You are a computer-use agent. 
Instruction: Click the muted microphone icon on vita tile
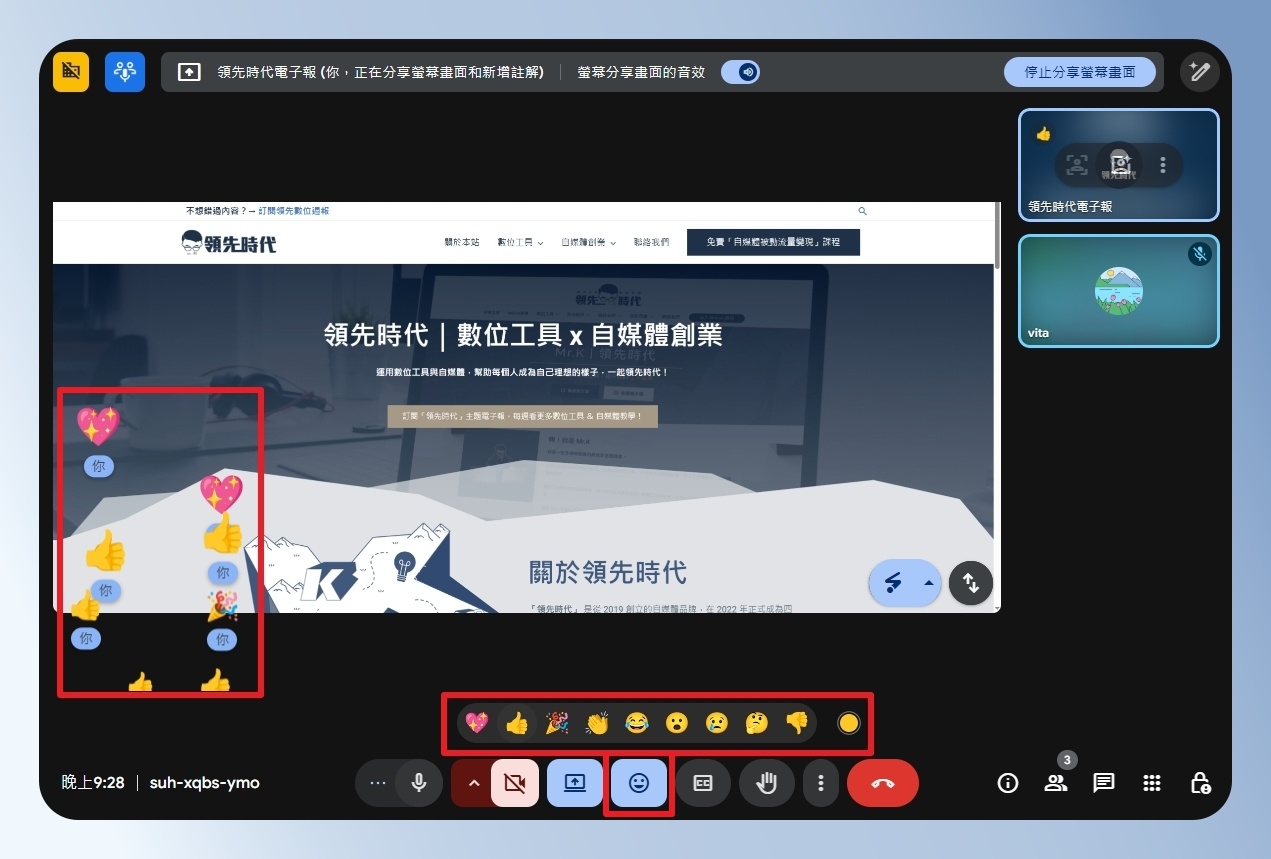click(1200, 254)
